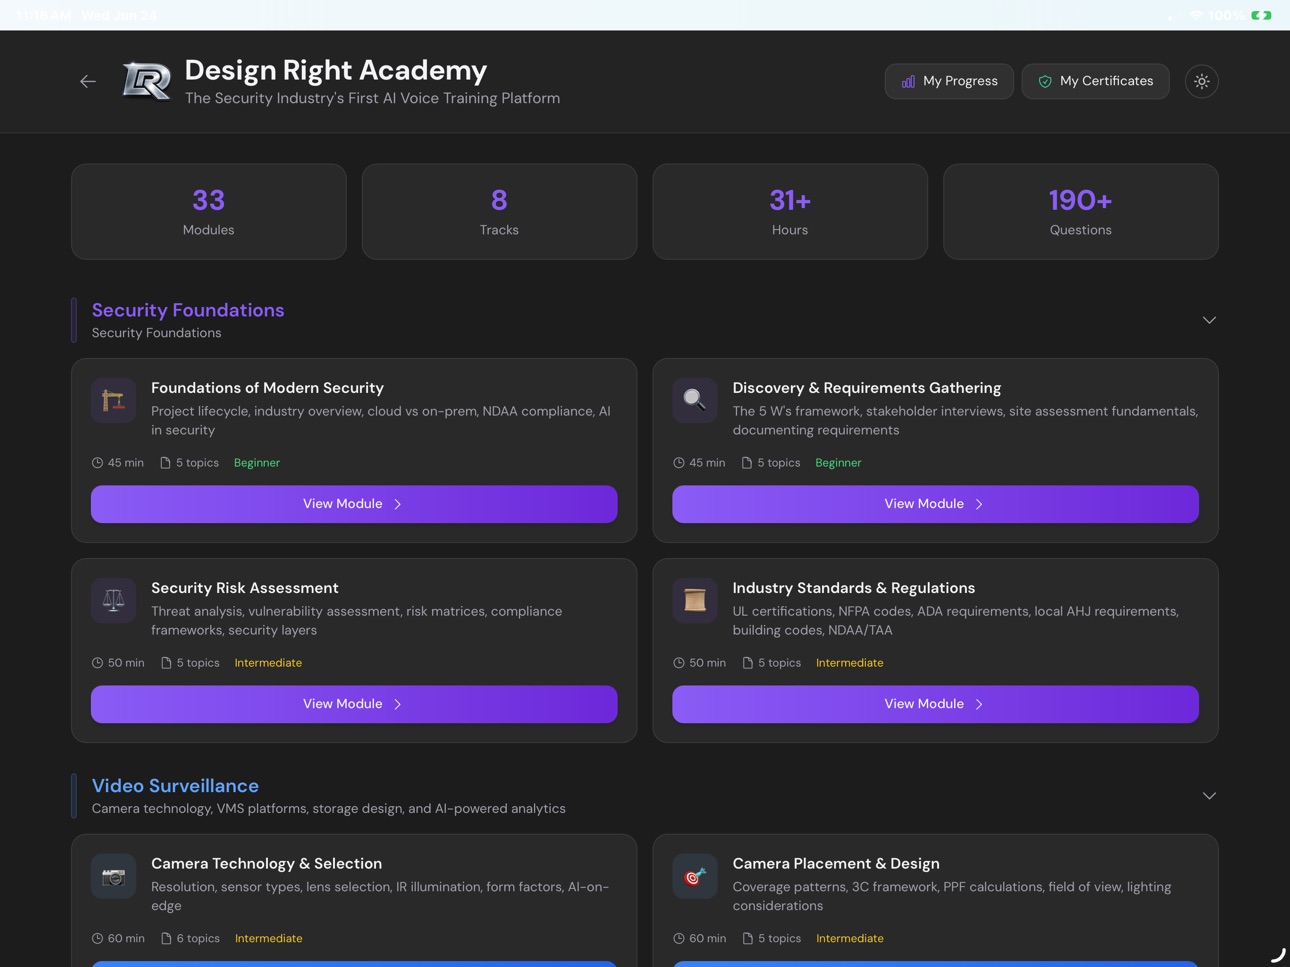Click the 6 topics label on Camera Technology
Screen dimensions: 1290x967
coord(190,939)
